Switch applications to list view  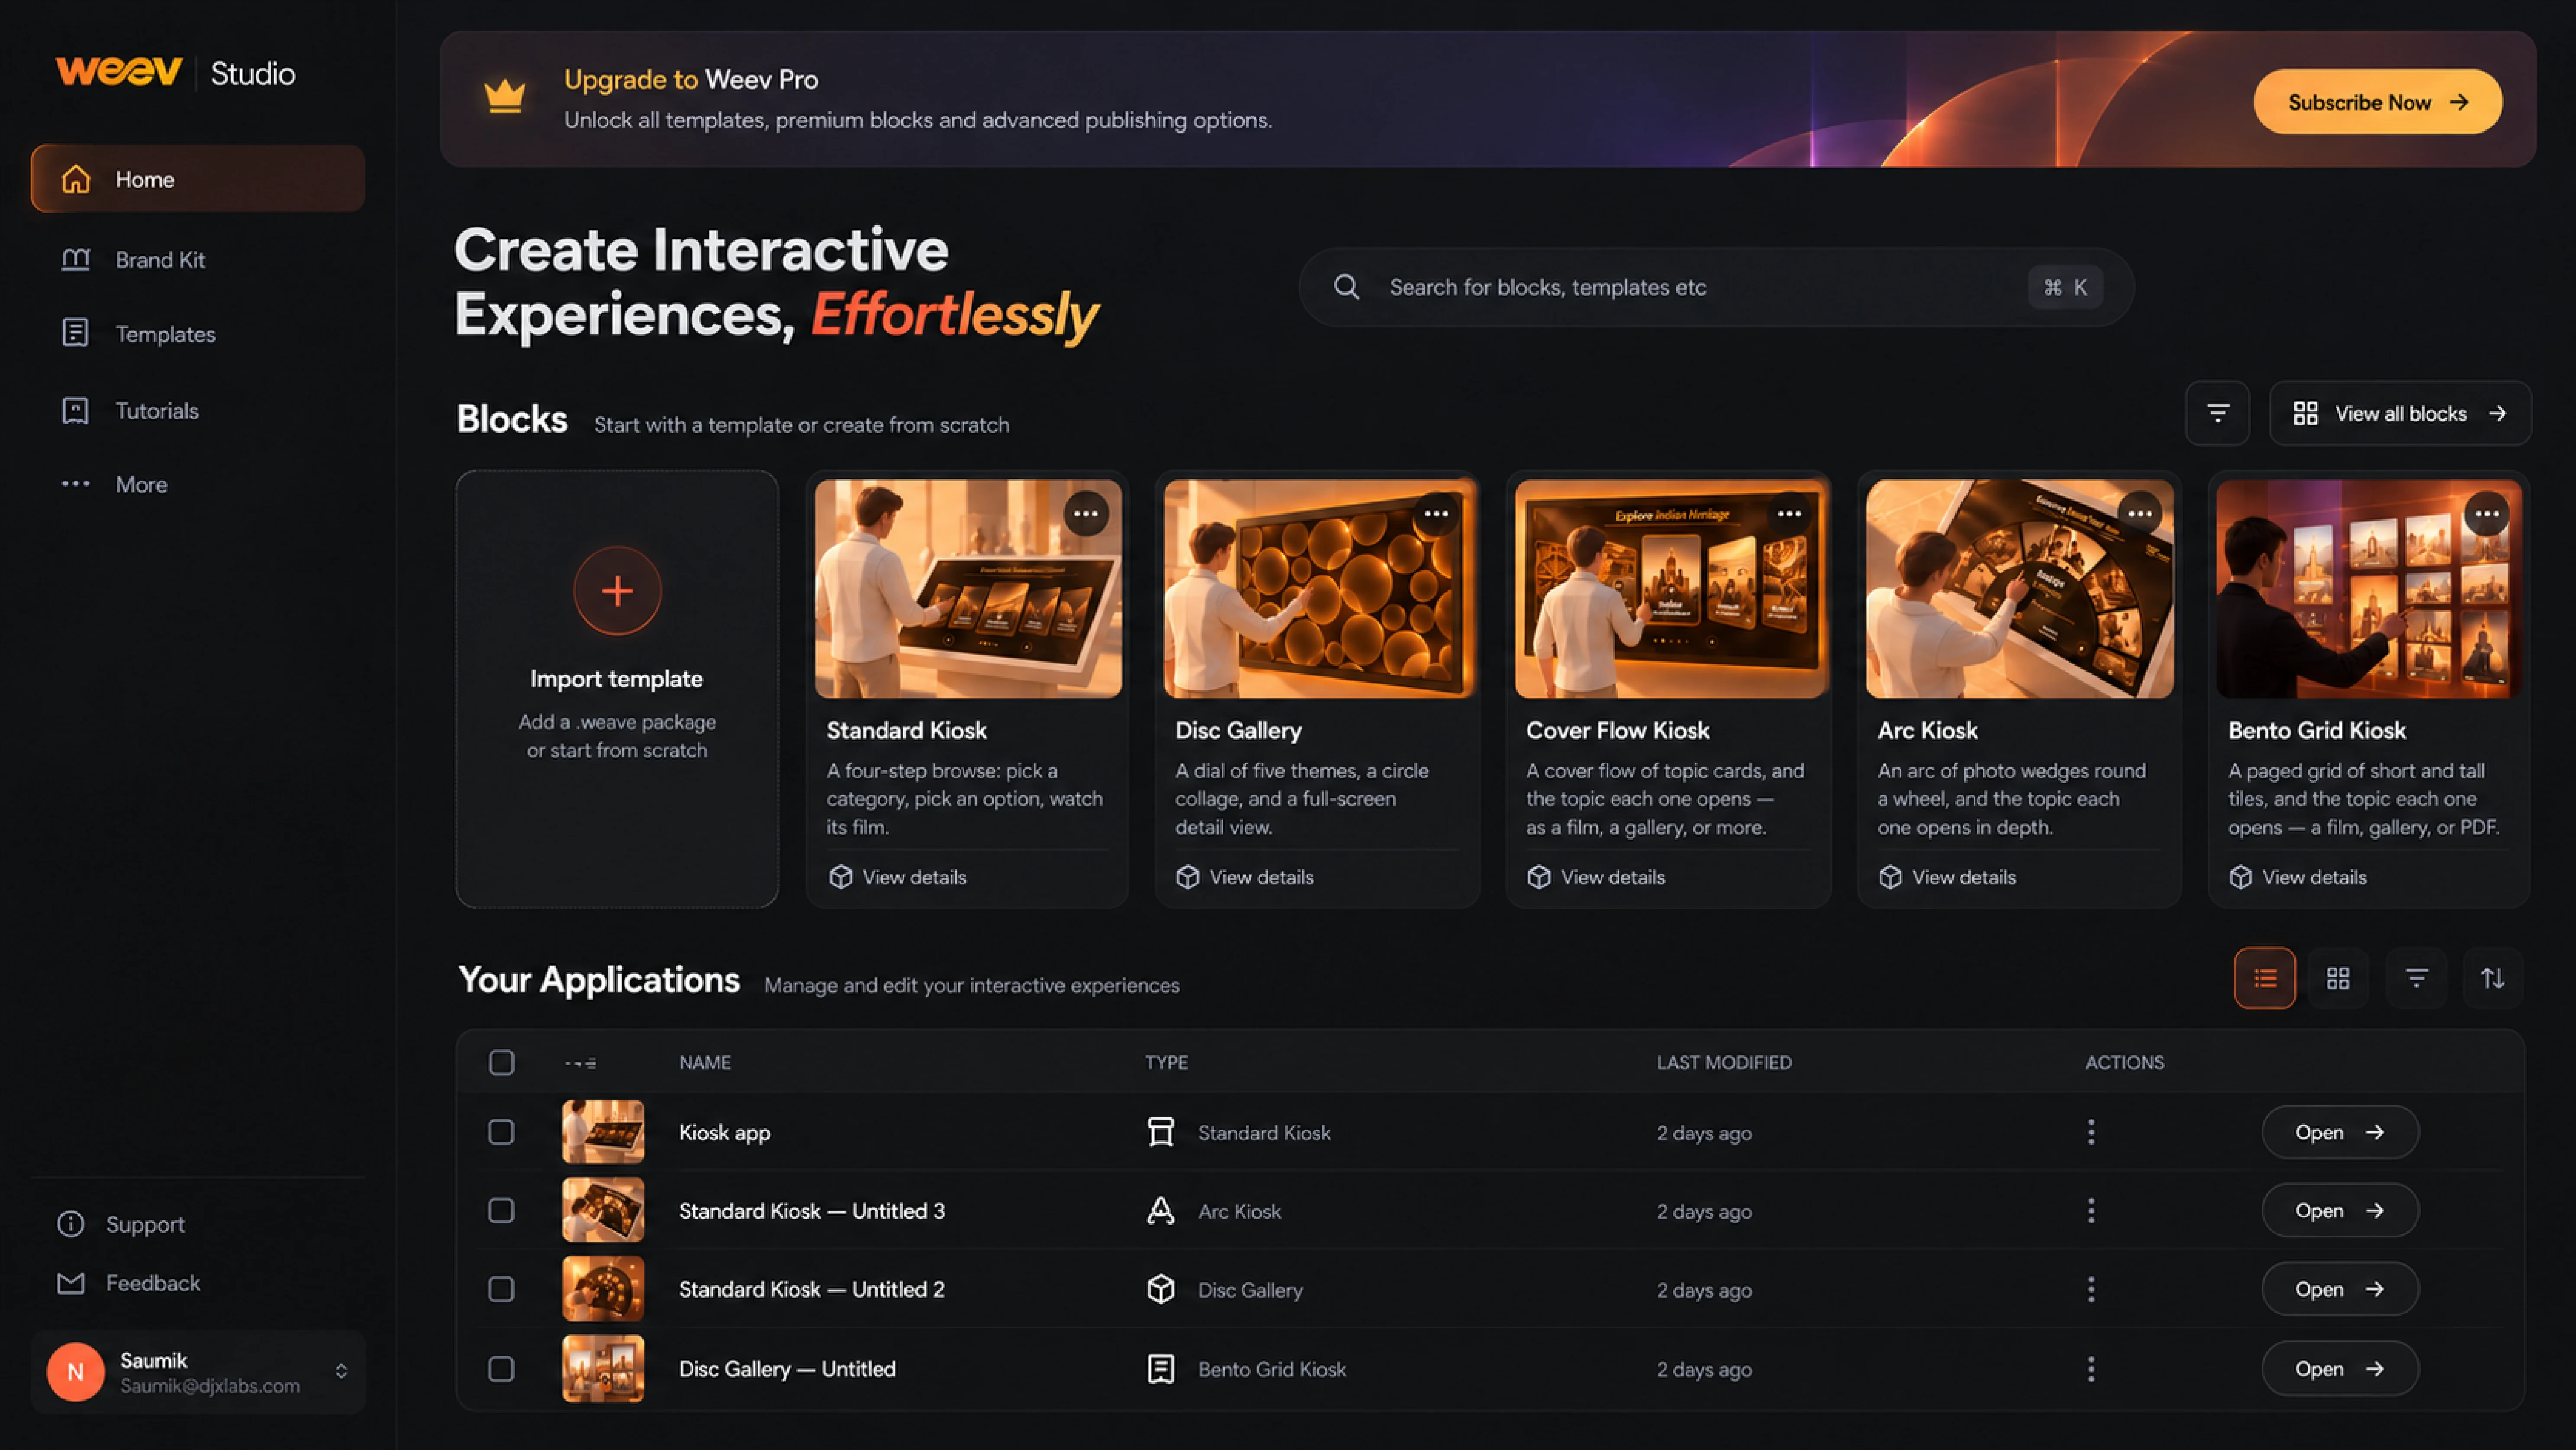pyautogui.click(x=2265, y=978)
